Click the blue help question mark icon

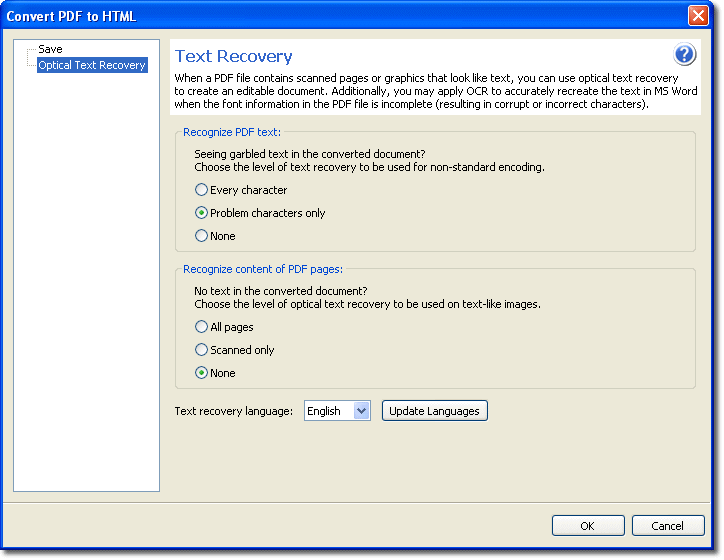coord(684,55)
